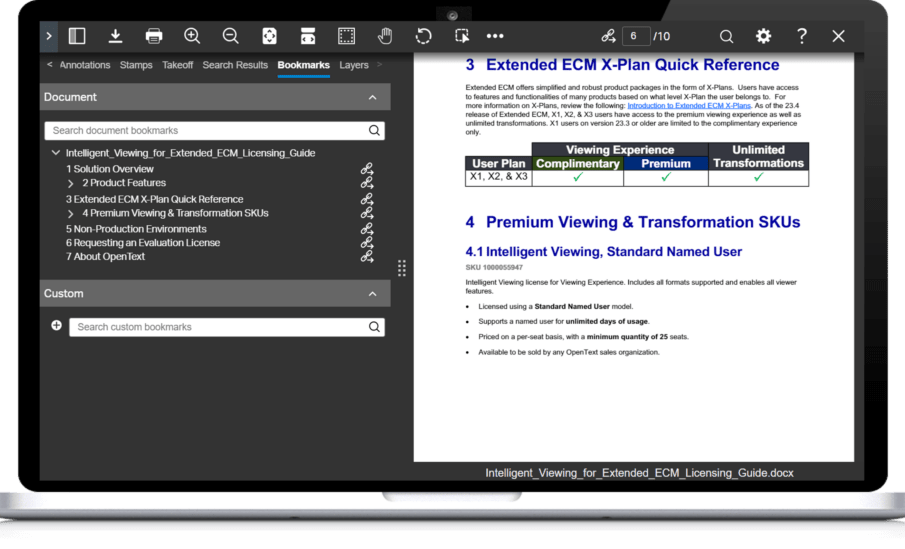Switch to the Stamps tab

pyautogui.click(x=136, y=65)
